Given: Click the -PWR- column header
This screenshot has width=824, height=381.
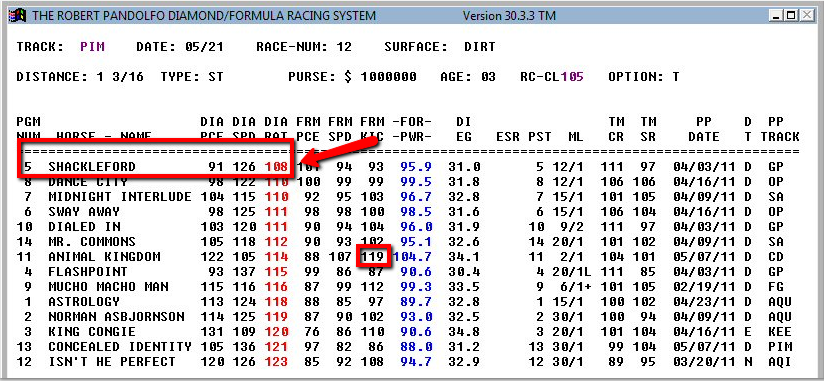Looking at the screenshot, I should point(412,137).
